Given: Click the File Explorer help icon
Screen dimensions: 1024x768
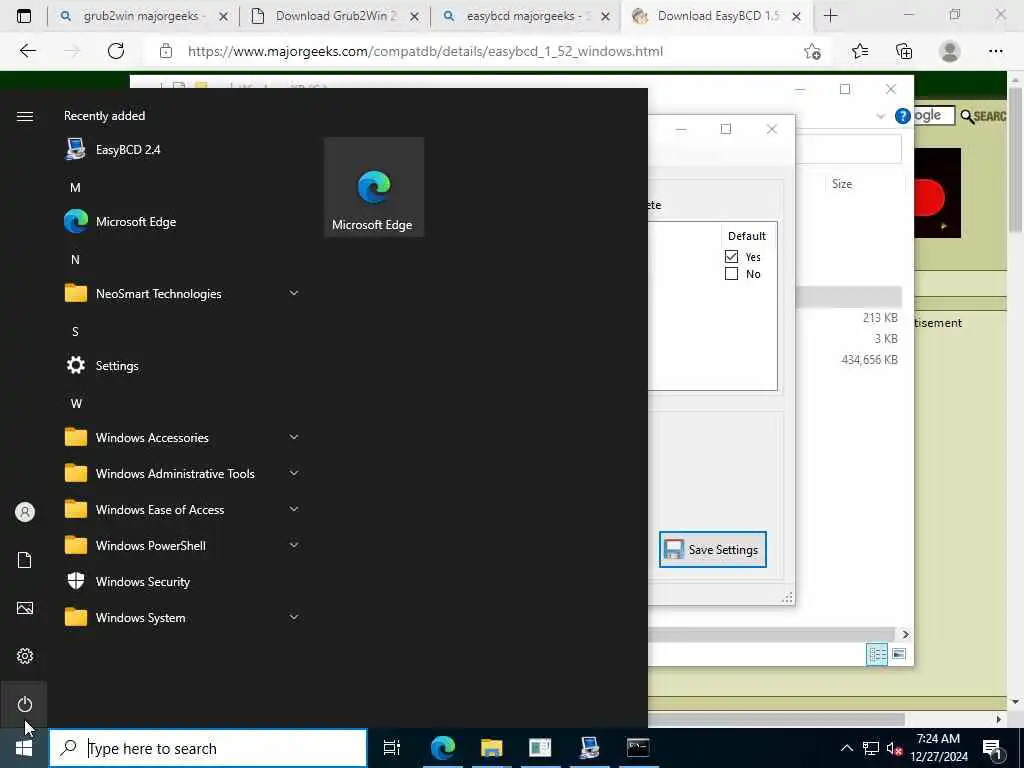Looking at the screenshot, I should pyautogui.click(x=903, y=116).
